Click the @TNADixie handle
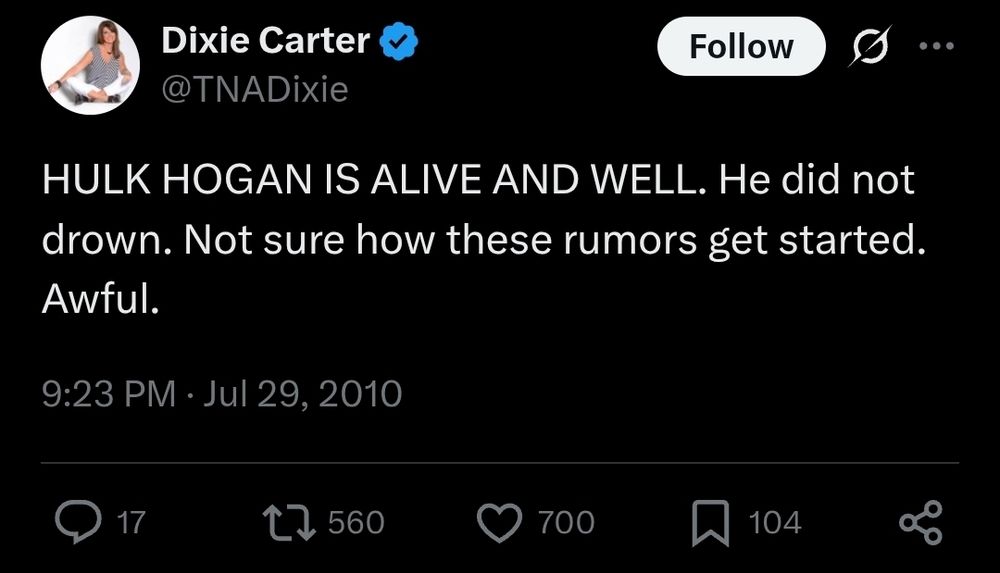Viewport: 1000px width, 573px height. (254, 90)
